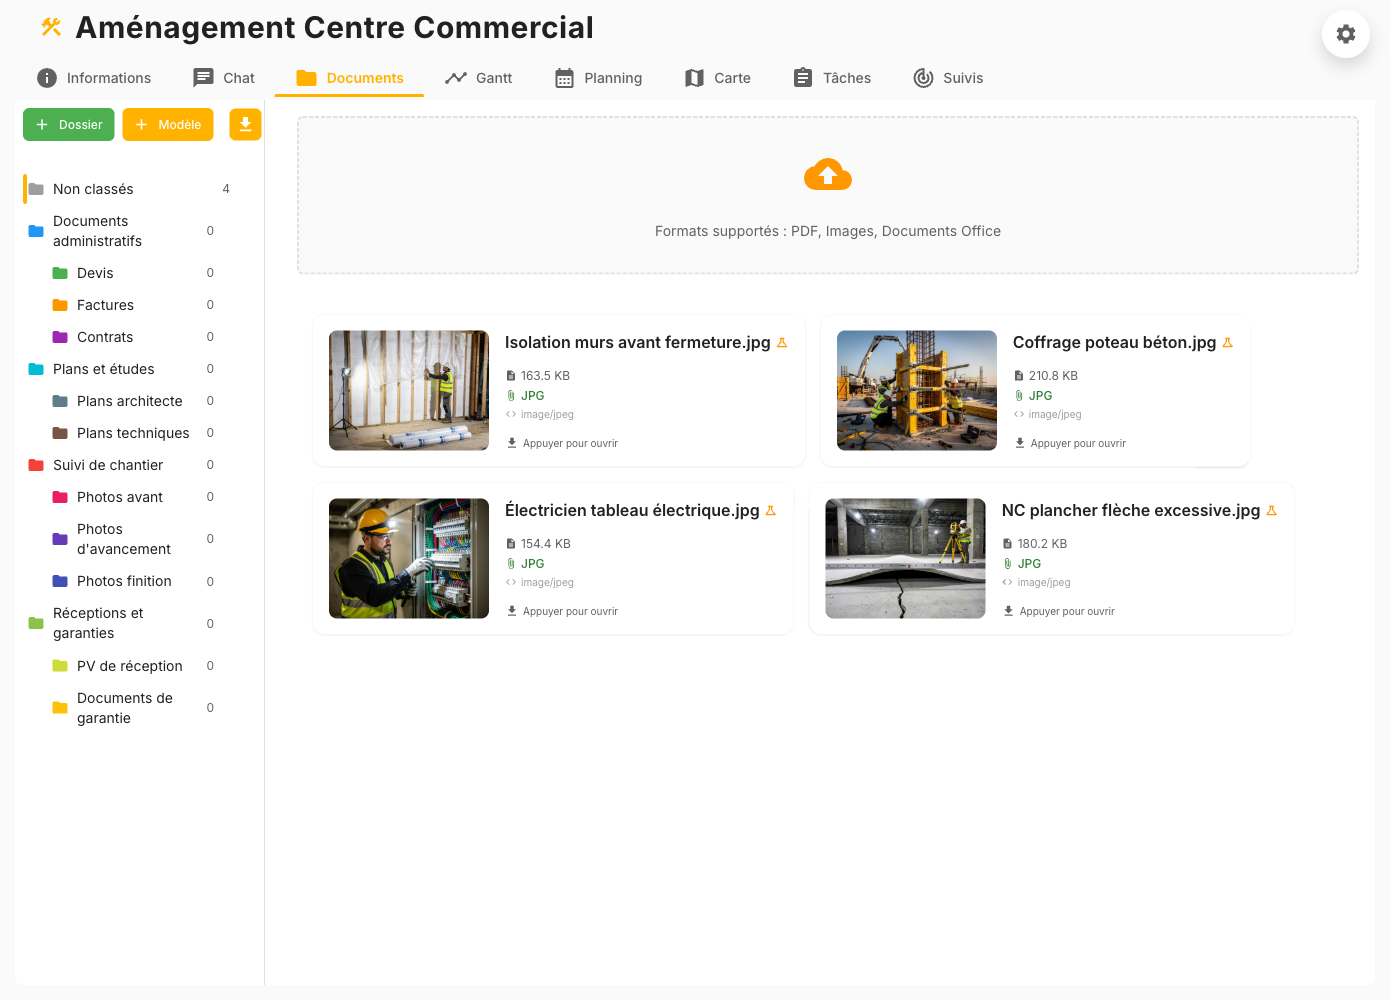This screenshot has height=1000, width=1390.
Task: Switch to the Tâches tab
Action: point(831,77)
